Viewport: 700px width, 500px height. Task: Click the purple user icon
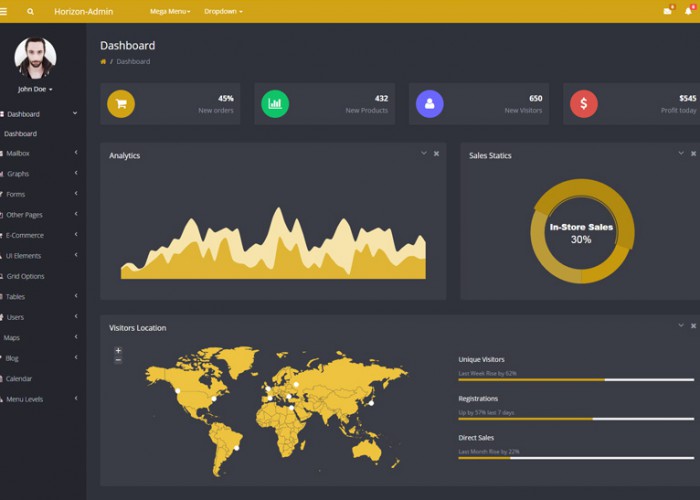(x=429, y=104)
